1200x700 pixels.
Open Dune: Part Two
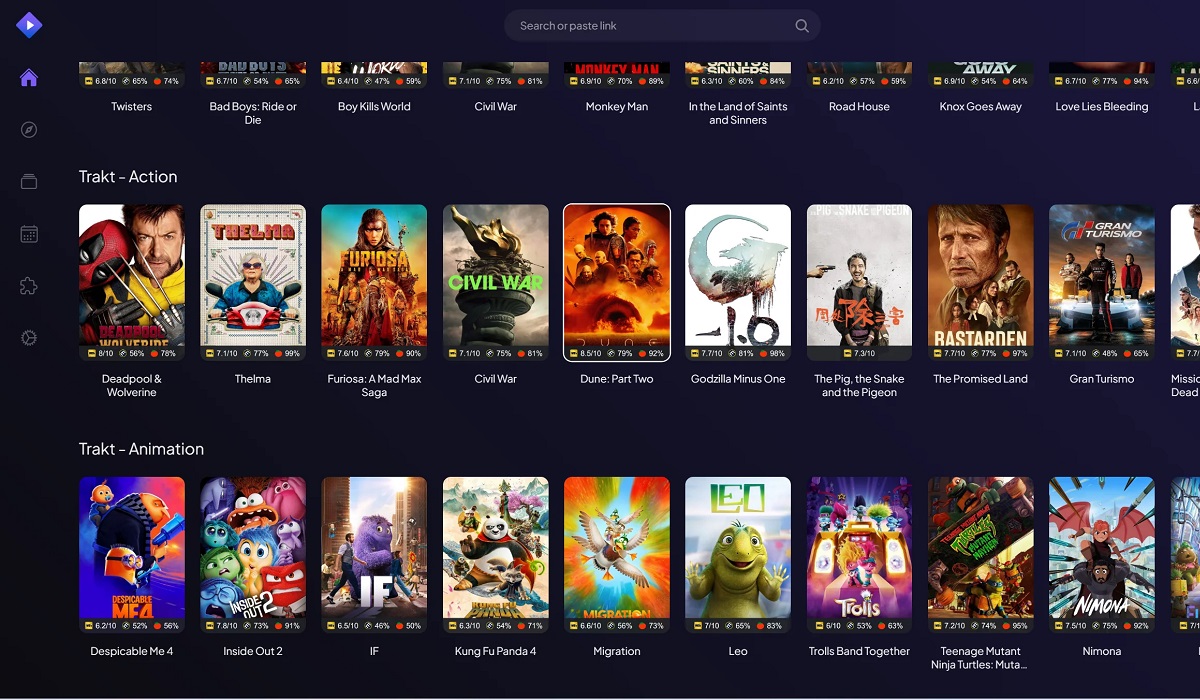[x=617, y=281]
